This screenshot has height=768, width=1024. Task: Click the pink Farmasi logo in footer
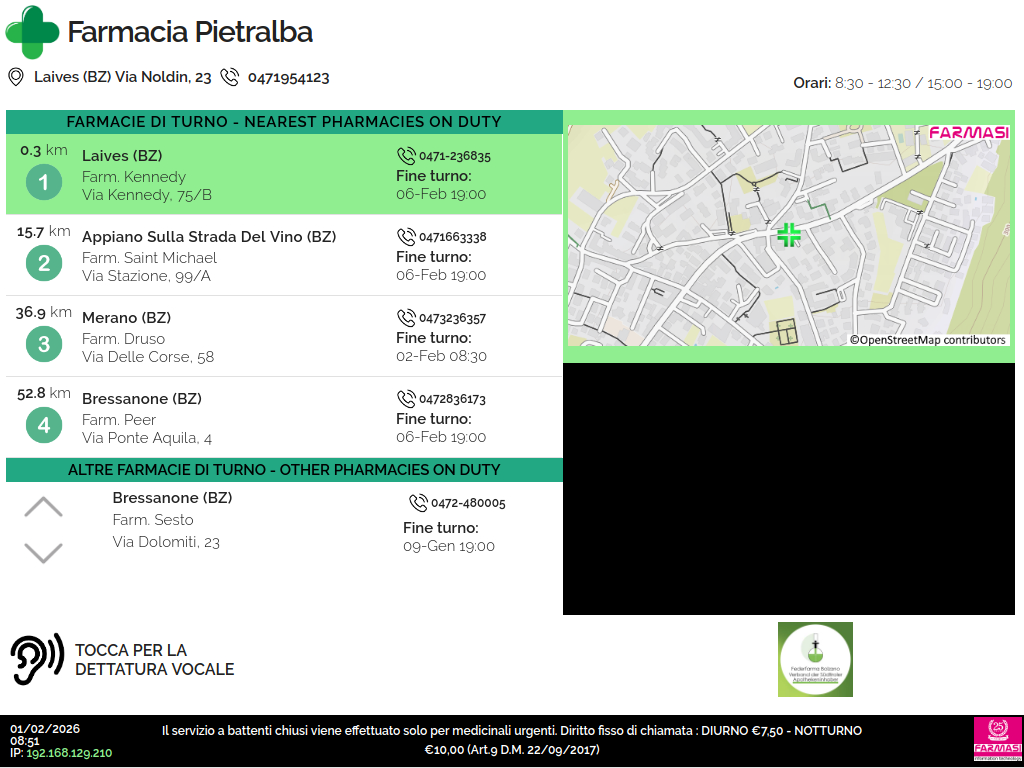pyautogui.click(x=996, y=740)
